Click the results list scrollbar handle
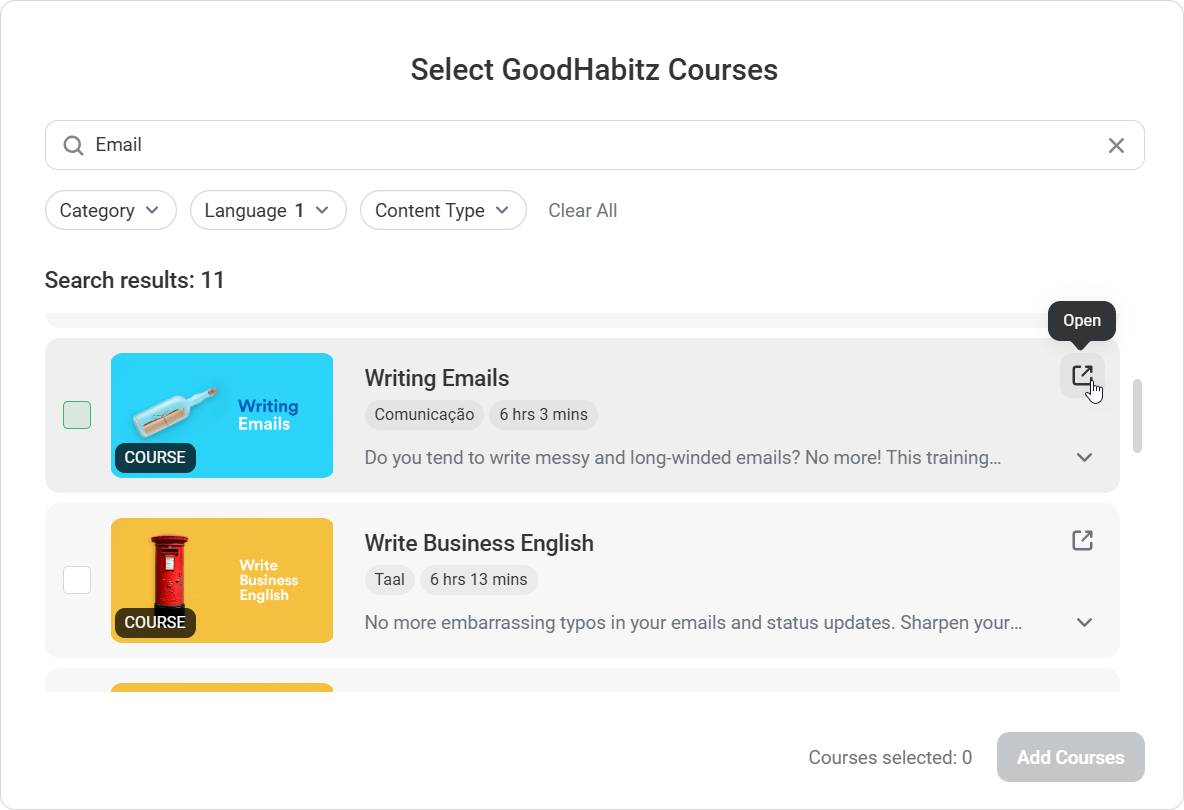 (x=1137, y=416)
